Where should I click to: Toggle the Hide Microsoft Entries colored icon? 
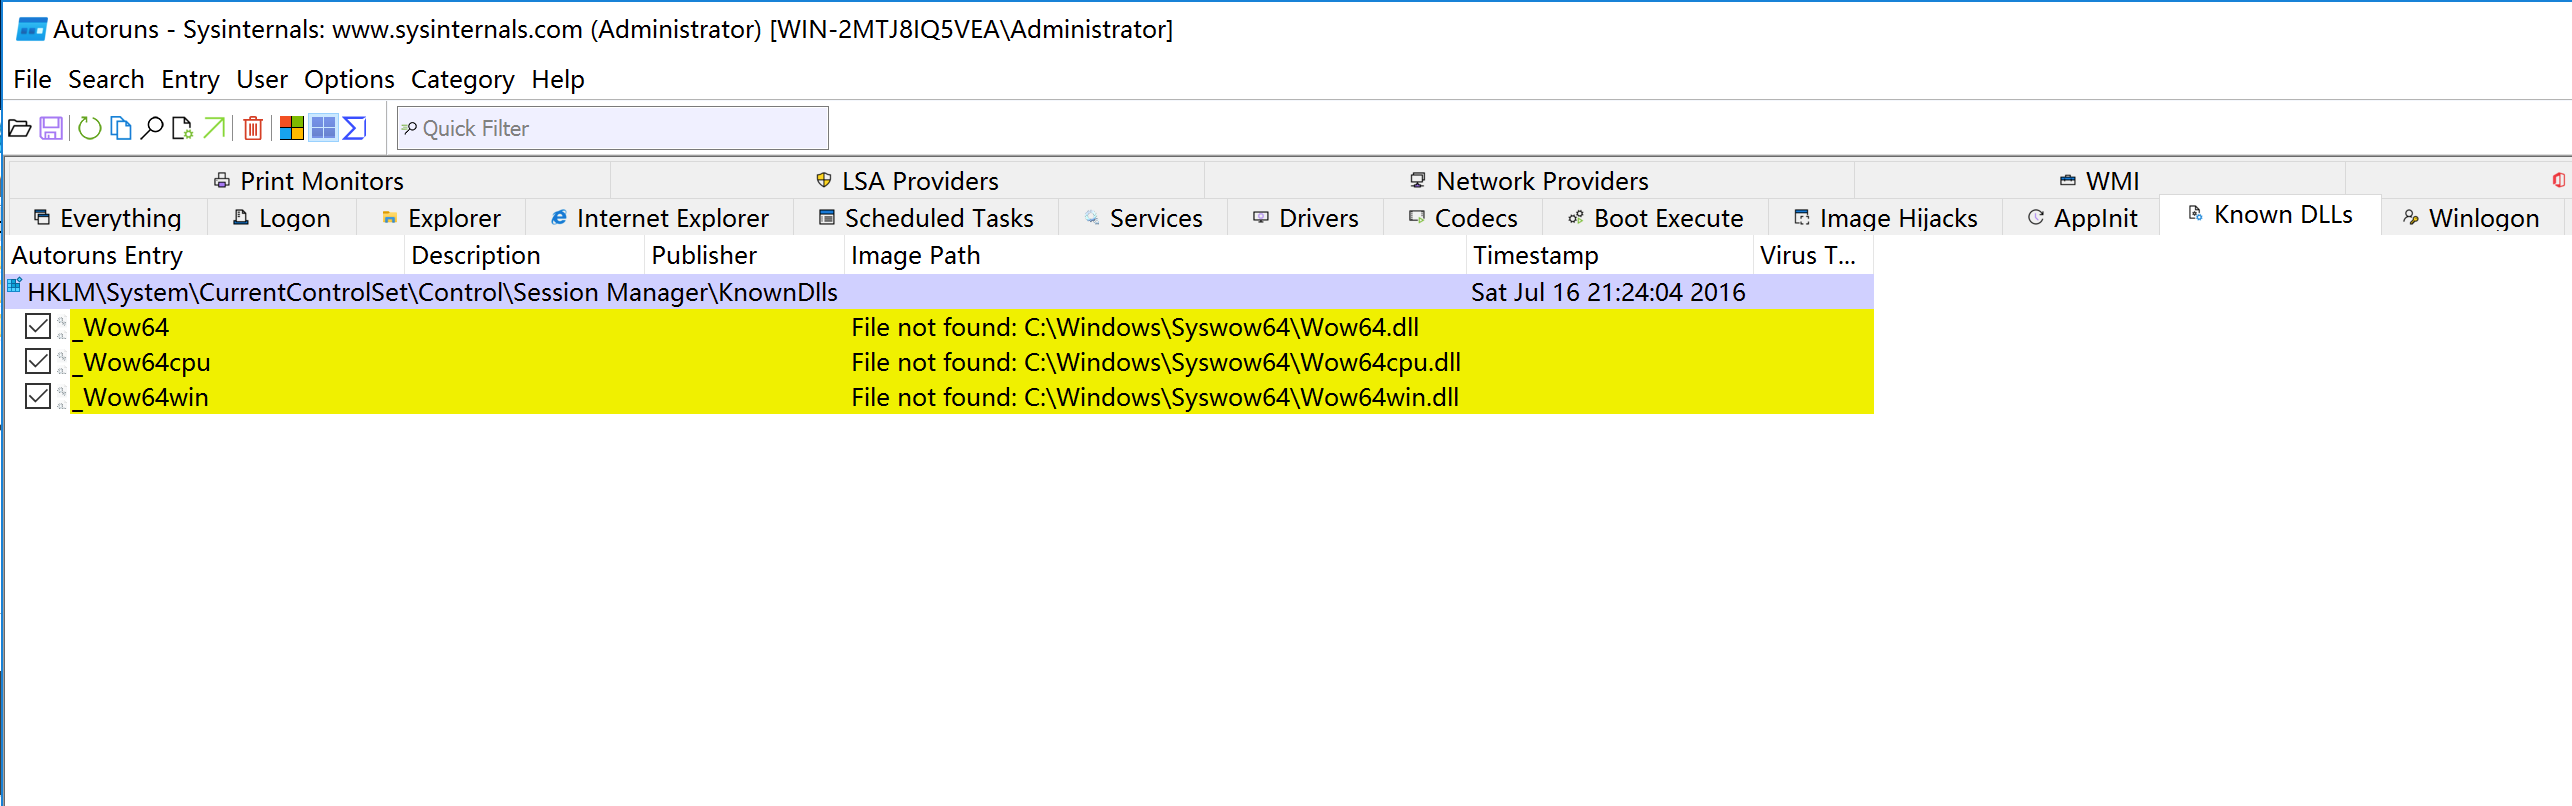coord(291,128)
